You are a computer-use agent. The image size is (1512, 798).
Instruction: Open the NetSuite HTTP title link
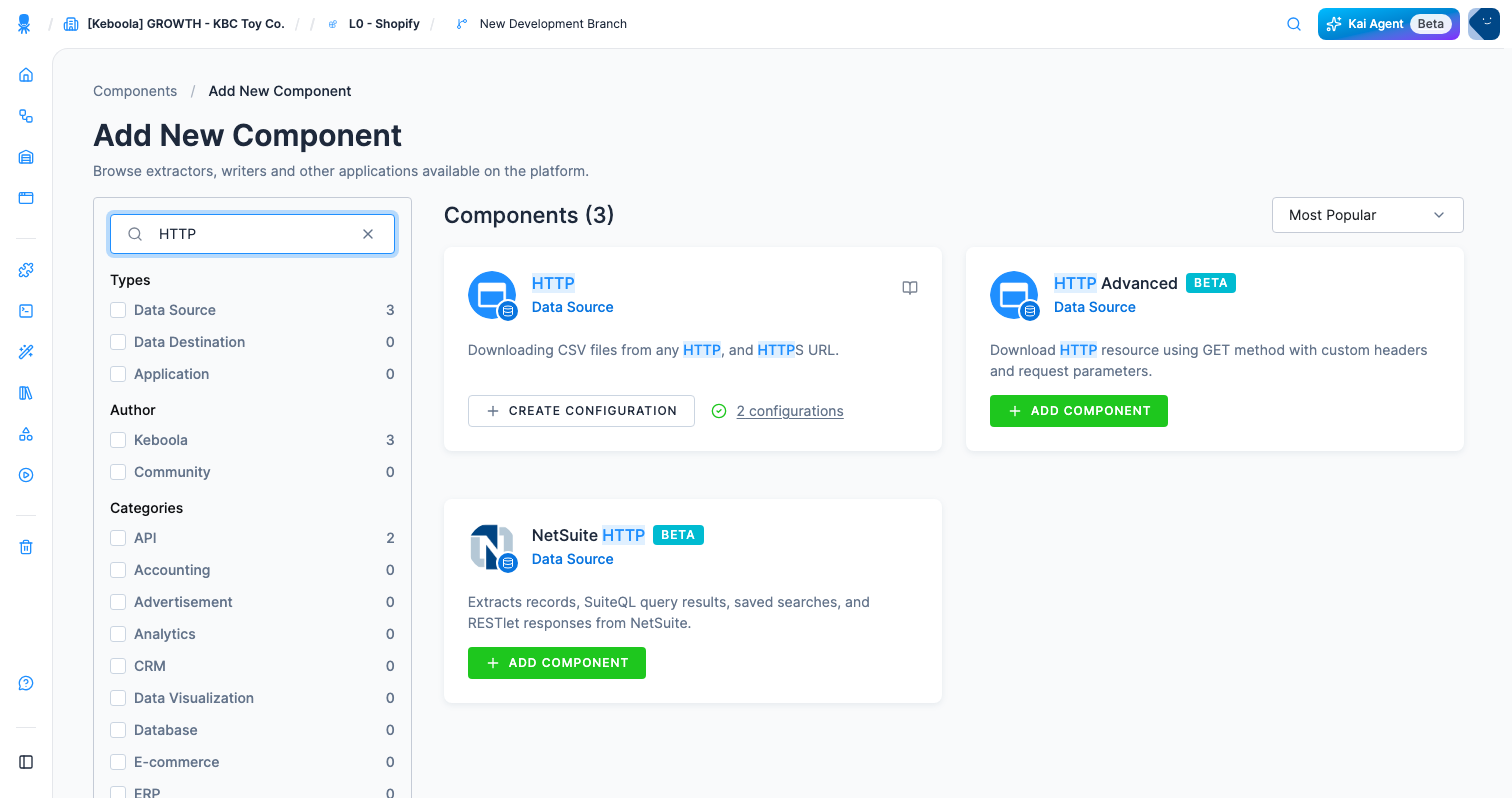coord(588,535)
